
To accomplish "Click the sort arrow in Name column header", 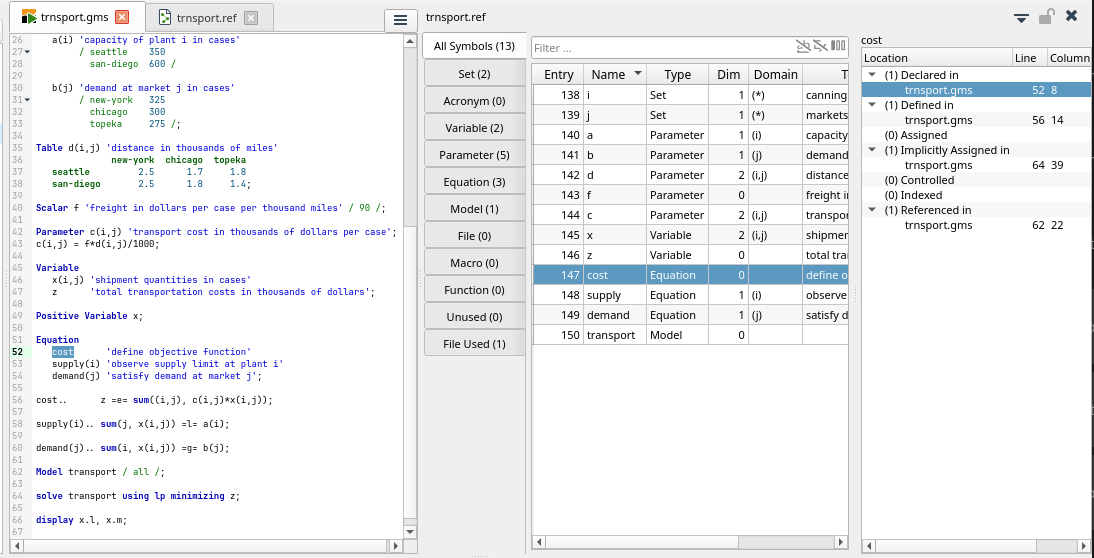I will click(636, 75).
